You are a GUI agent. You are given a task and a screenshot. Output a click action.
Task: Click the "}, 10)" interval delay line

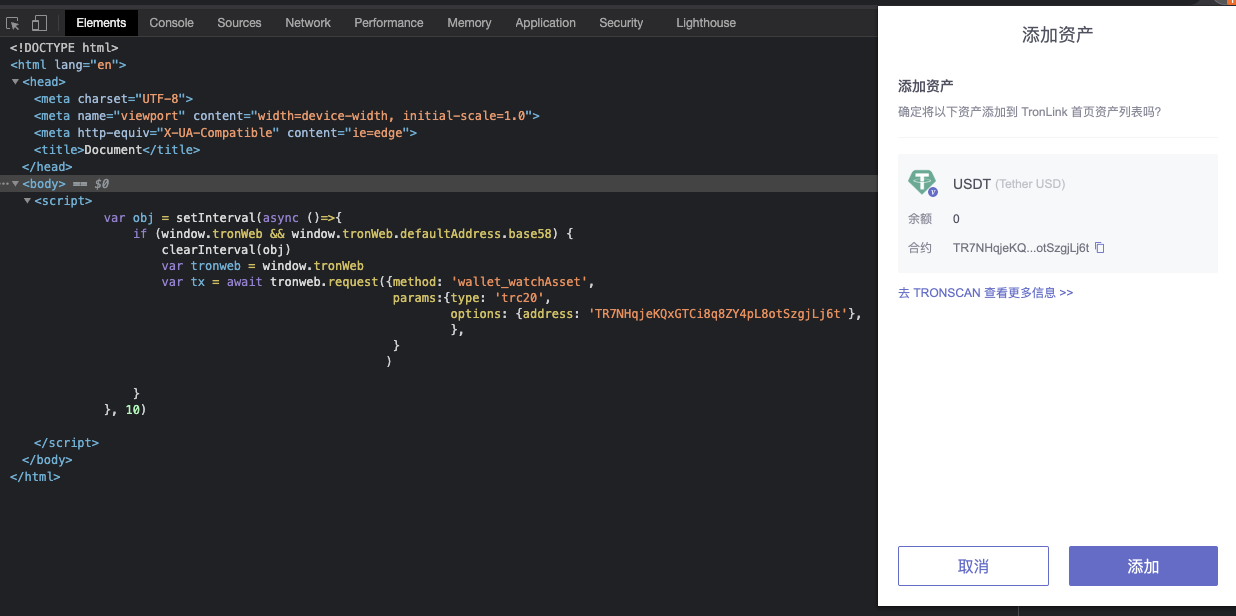click(124, 410)
